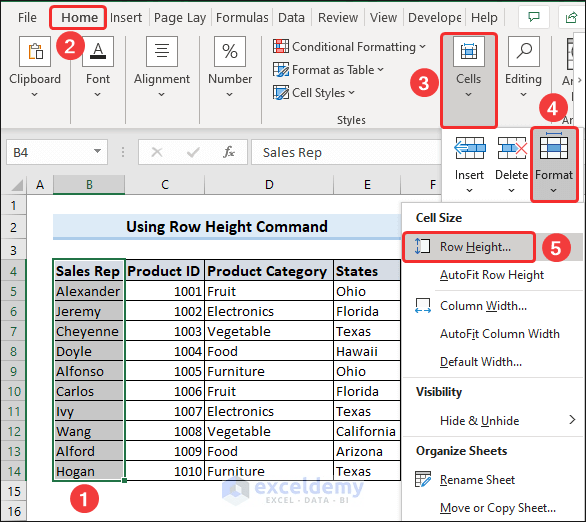Switch to the Insert ribbon tab

click(x=126, y=18)
